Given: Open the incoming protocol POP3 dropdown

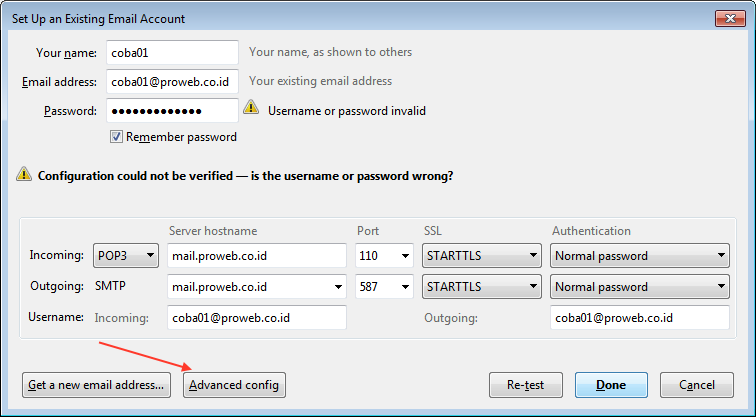Looking at the screenshot, I should pyautogui.click(x=126, y=256).
